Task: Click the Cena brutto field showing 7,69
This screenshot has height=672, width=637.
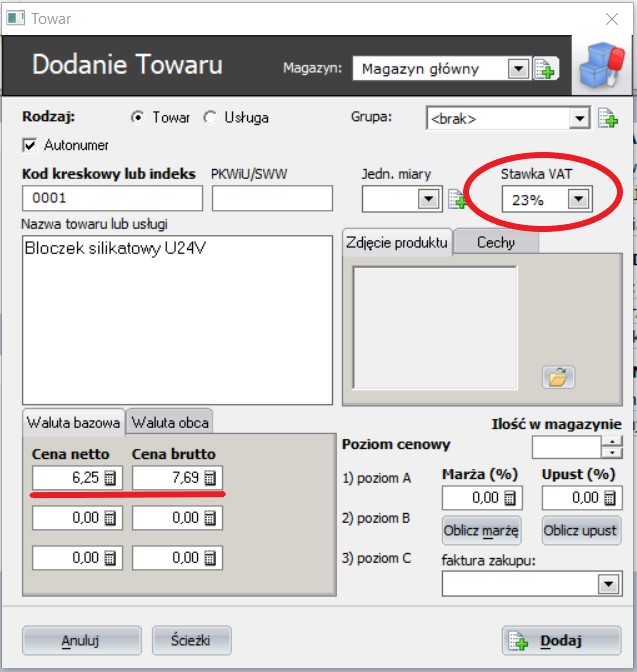Action: [x=177, y=478]
